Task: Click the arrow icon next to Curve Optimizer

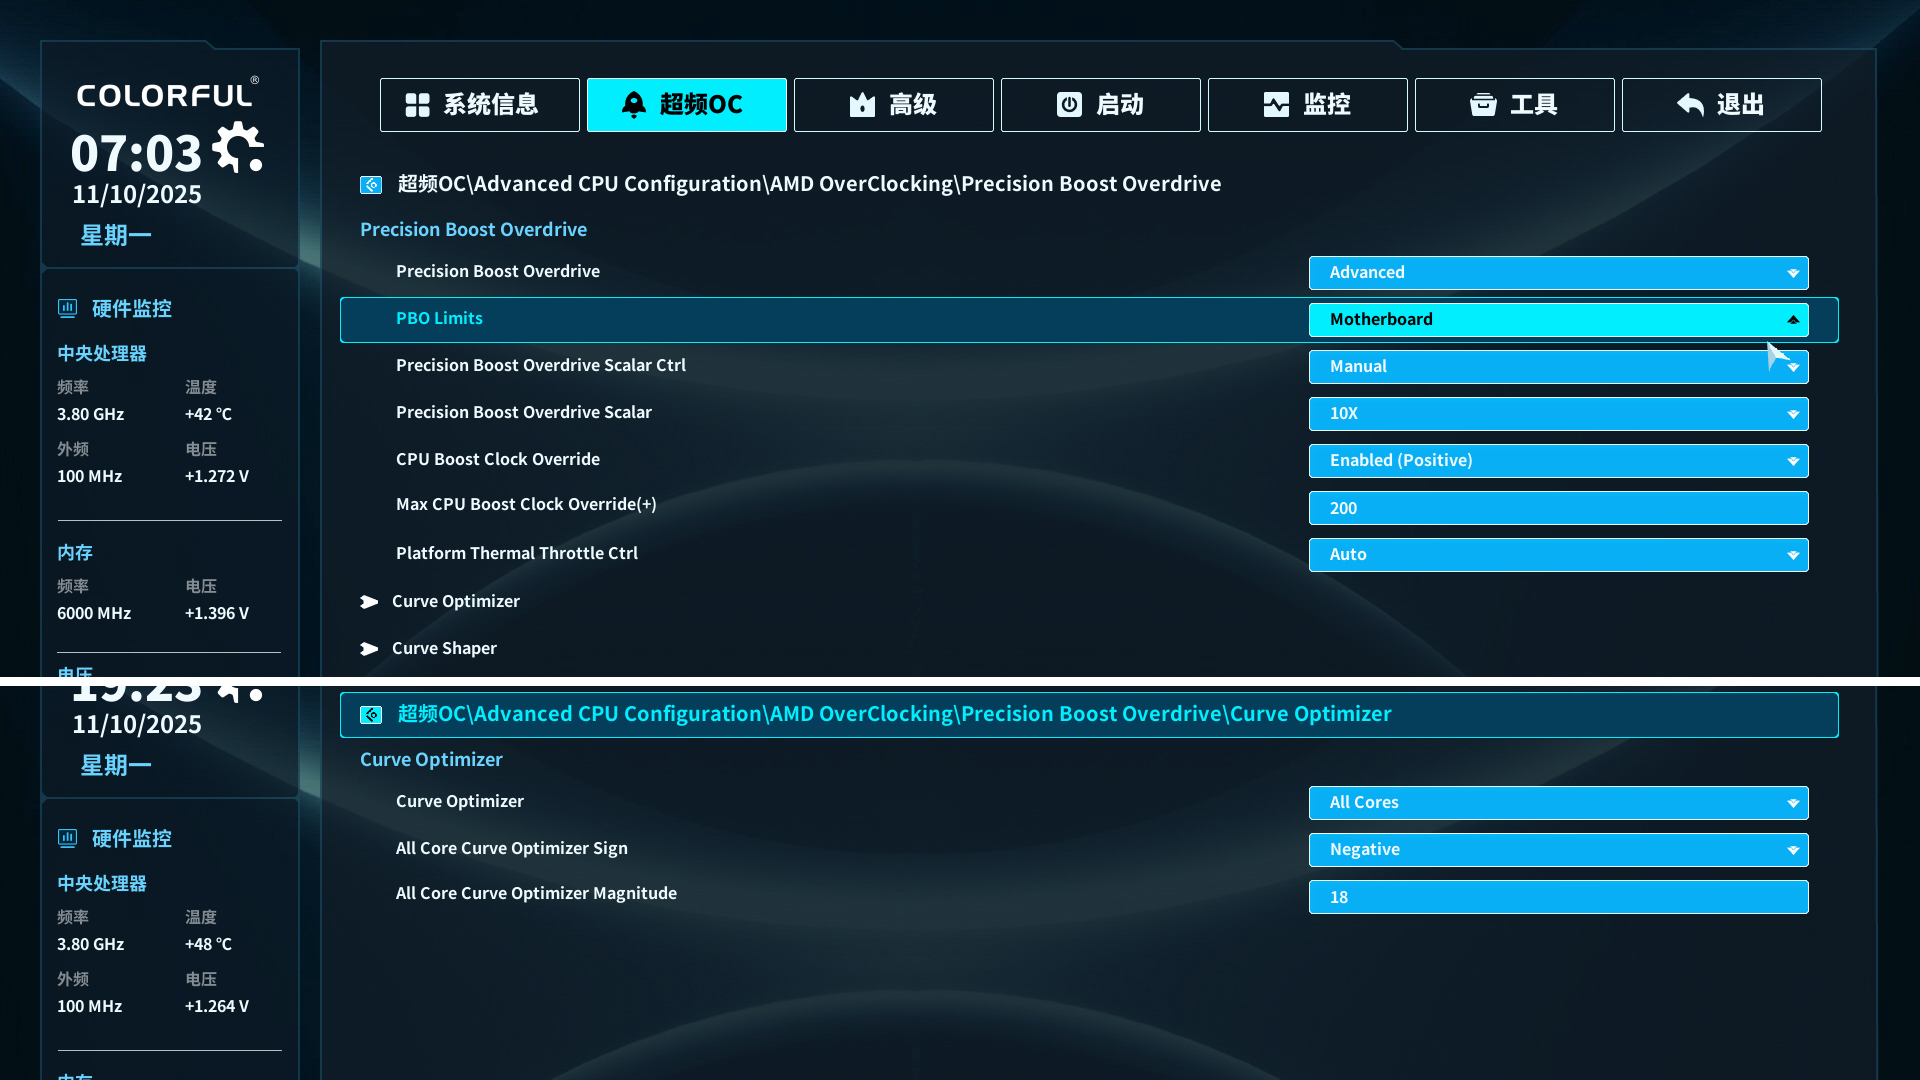Action: pyautogui.click(x=369, y=602)
